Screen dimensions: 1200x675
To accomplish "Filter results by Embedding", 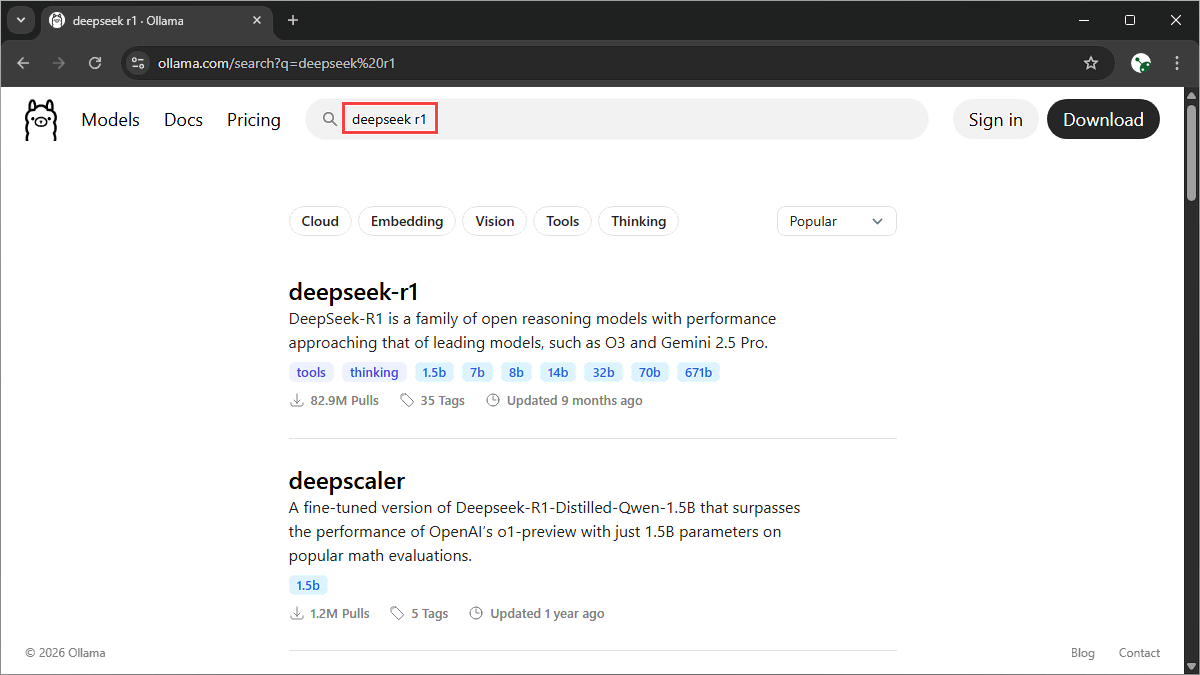I will click(x=407, y=221).
